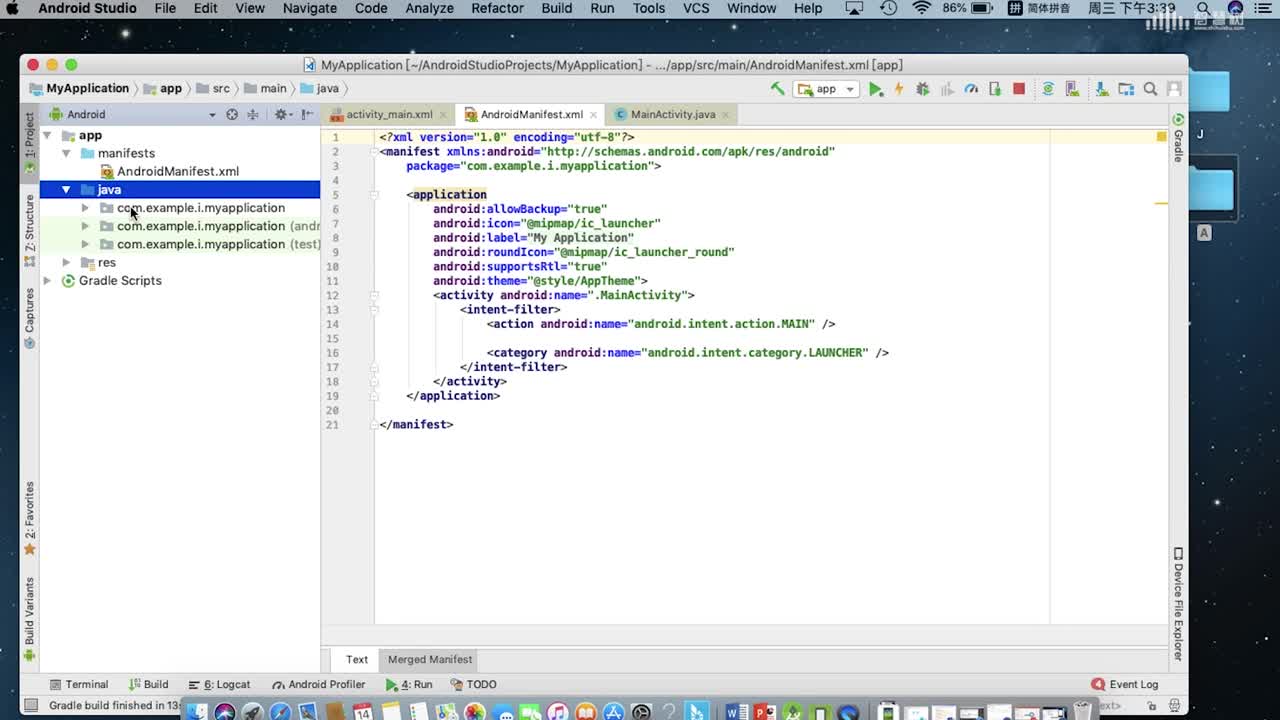Expand the res folder

pyautogui.click(x=66, y=262)
